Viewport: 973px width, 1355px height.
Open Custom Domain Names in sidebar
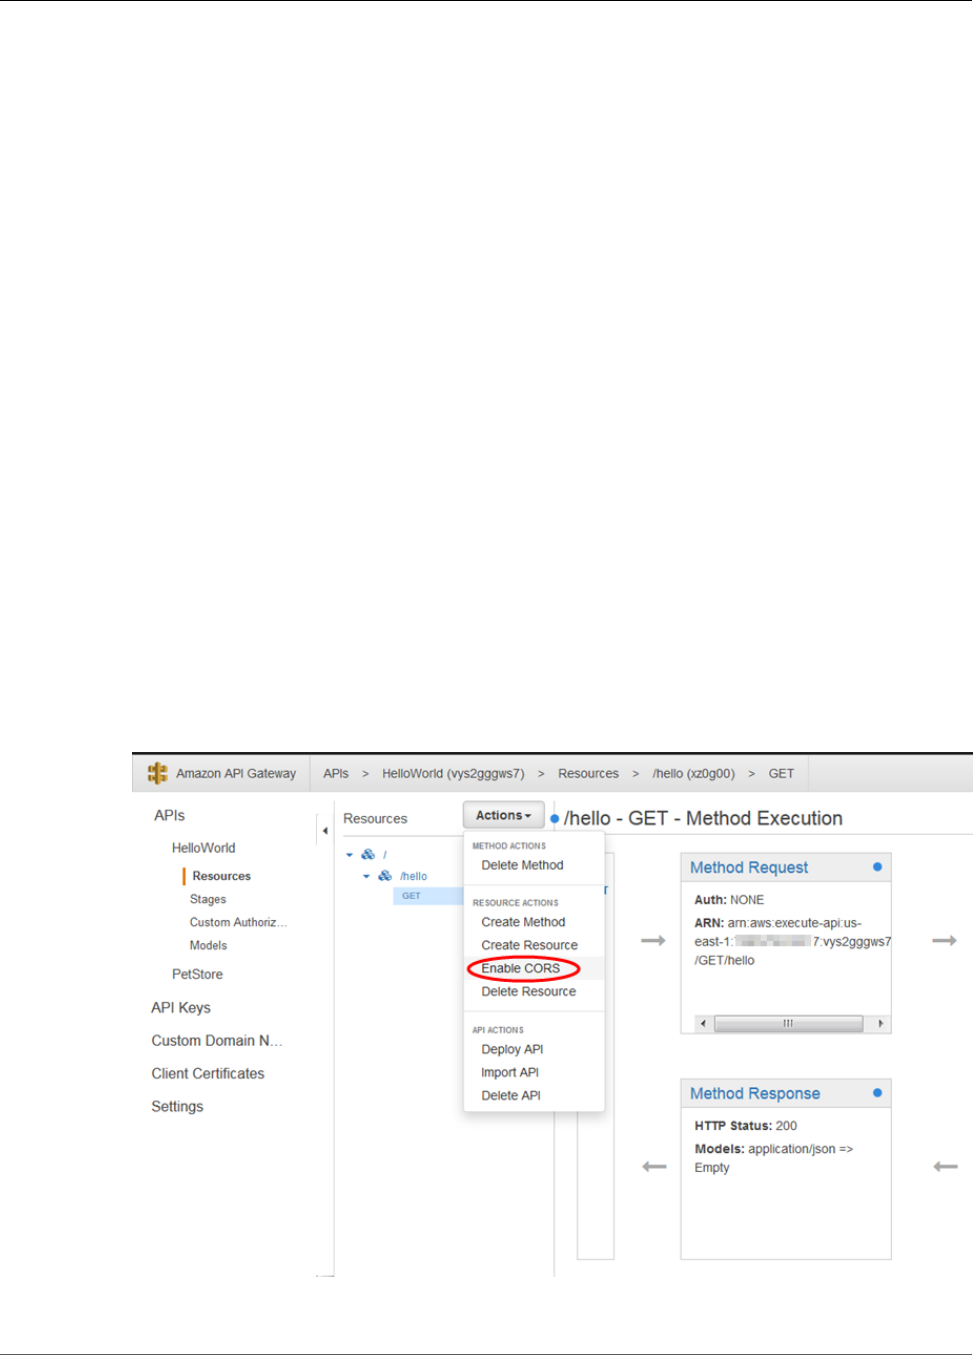(x=217, y=1041)
